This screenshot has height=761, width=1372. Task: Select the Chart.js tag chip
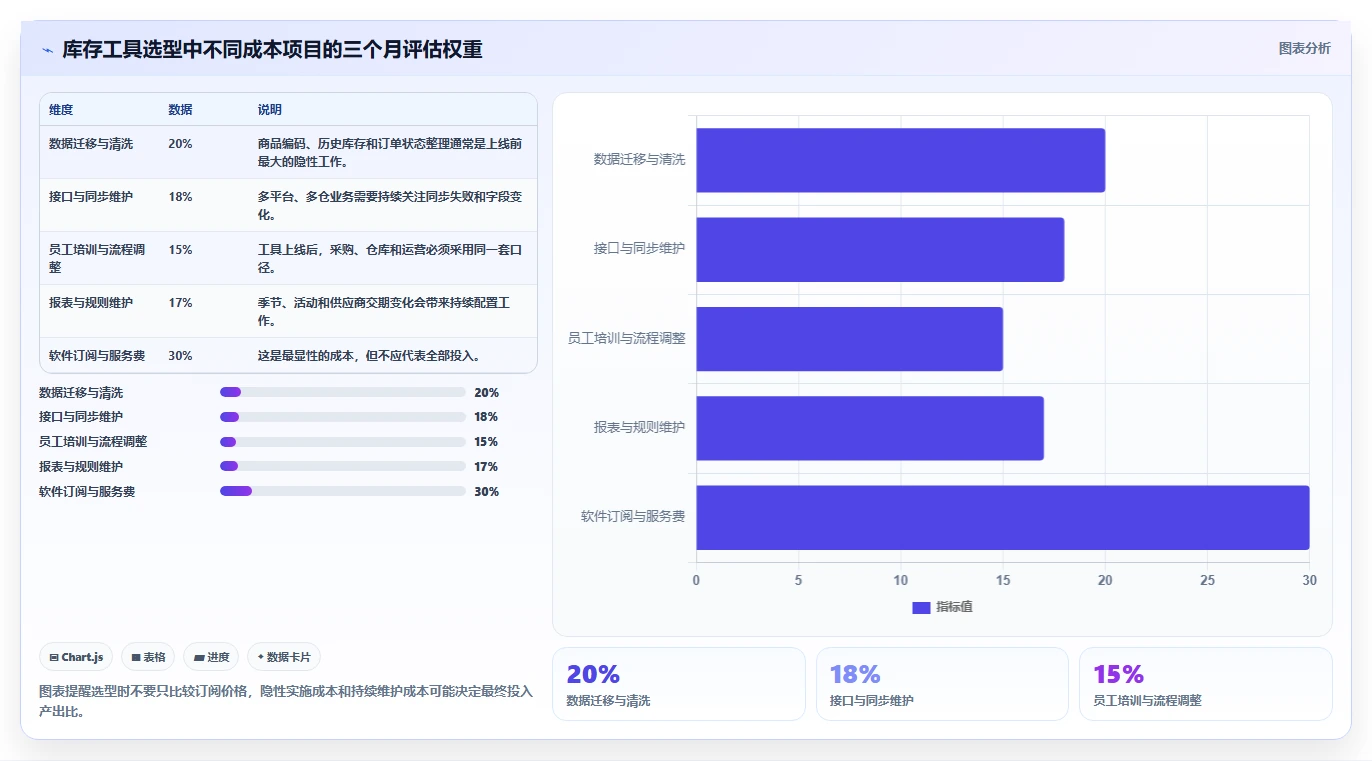pos(78,657)
